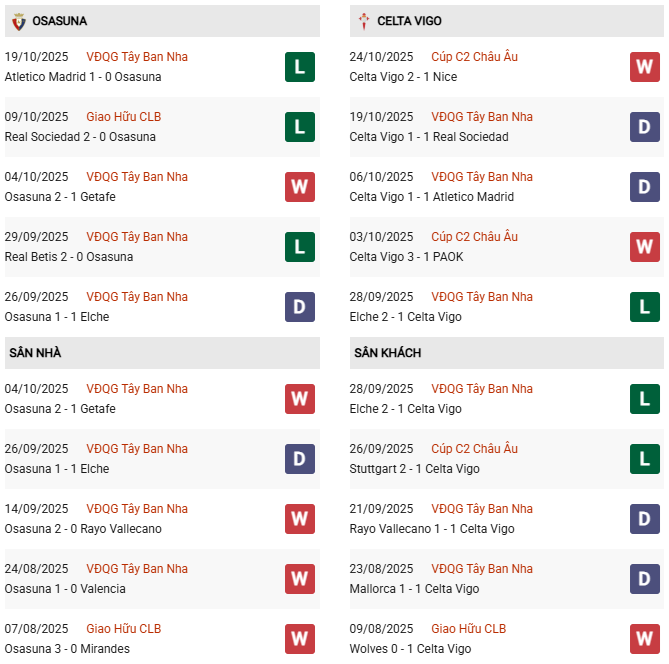
Task: Select loss badge for Real Betis 2-0 Osasuna
Action: tap(299, 247)
